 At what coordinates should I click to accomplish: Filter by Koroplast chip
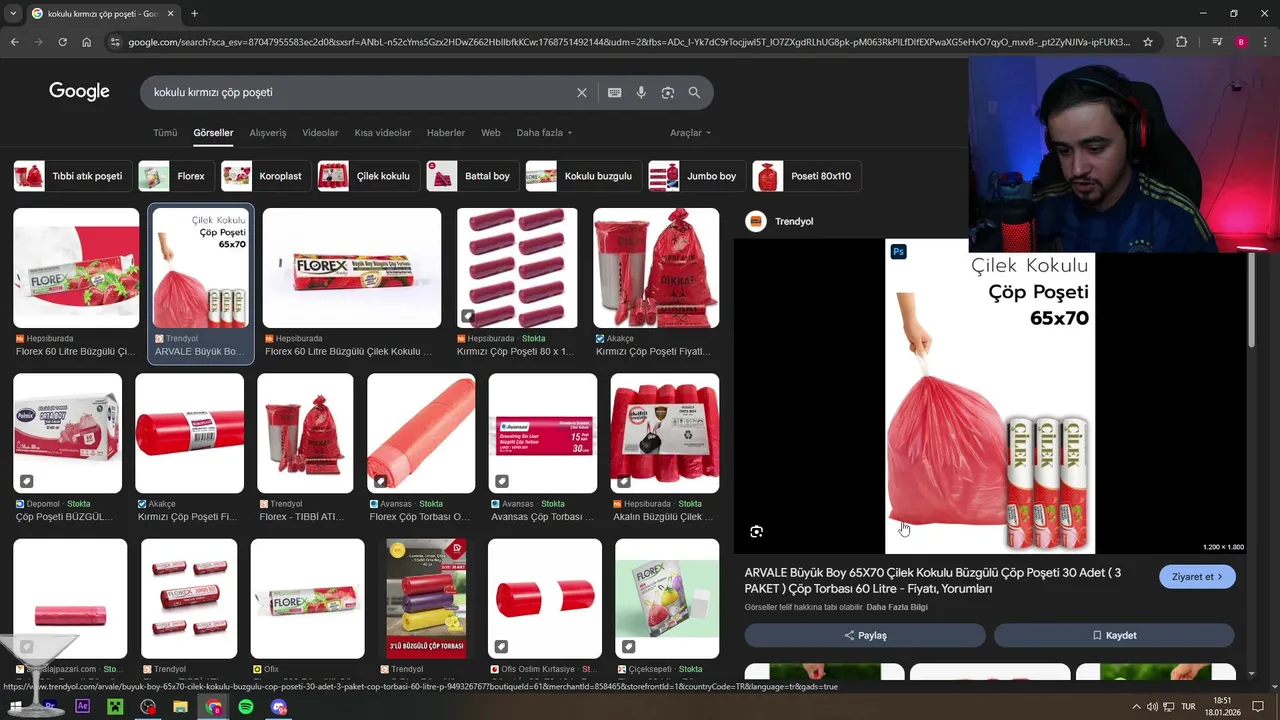tap(266, 176)
